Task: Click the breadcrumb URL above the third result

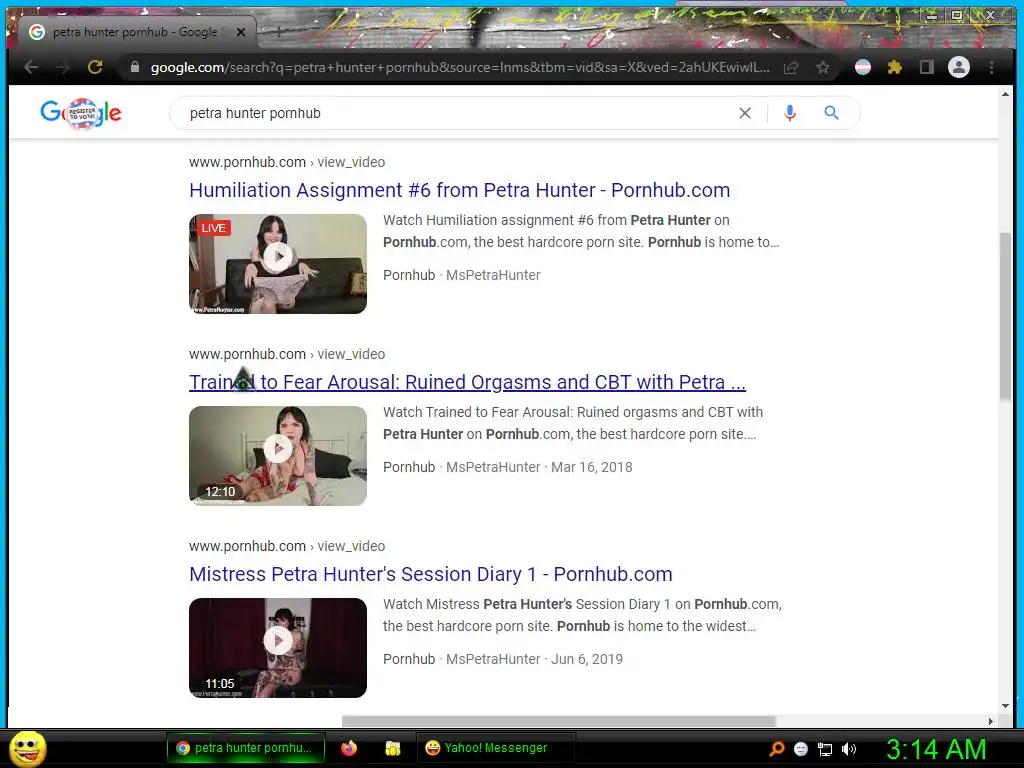Action: tap(287, 546)
